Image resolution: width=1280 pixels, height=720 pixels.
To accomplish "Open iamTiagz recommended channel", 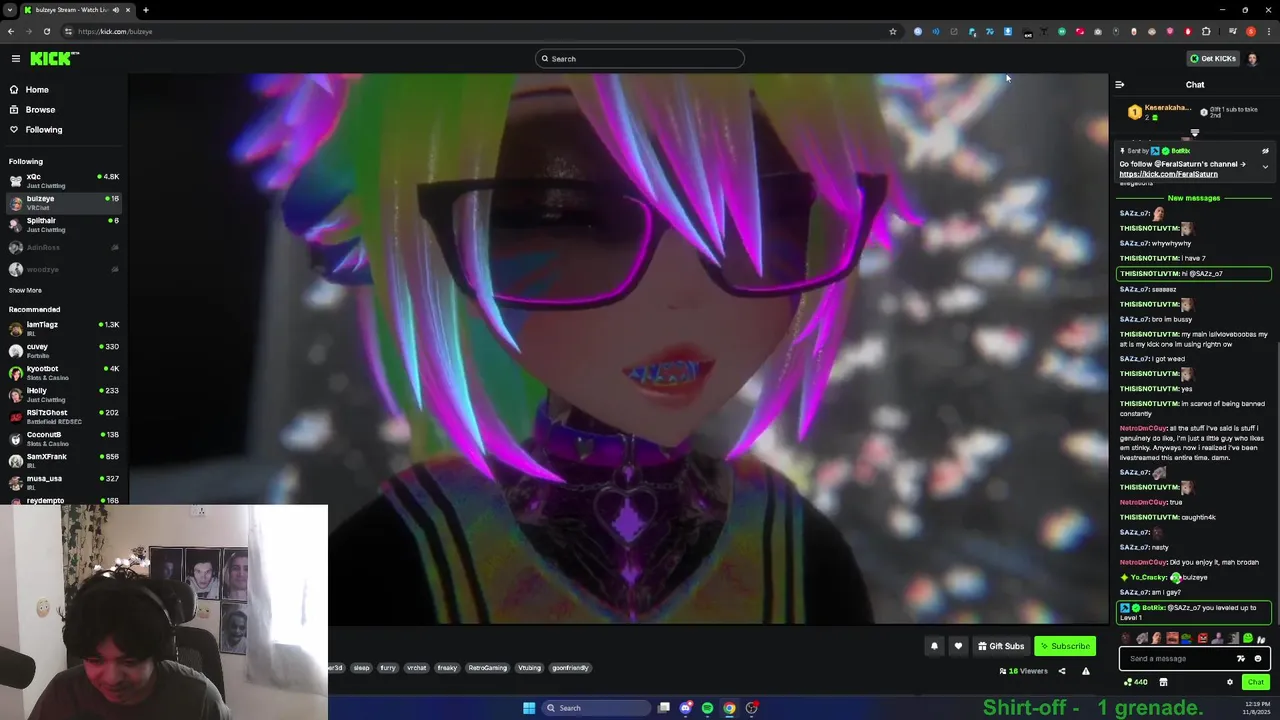I will tap(64, 329).
